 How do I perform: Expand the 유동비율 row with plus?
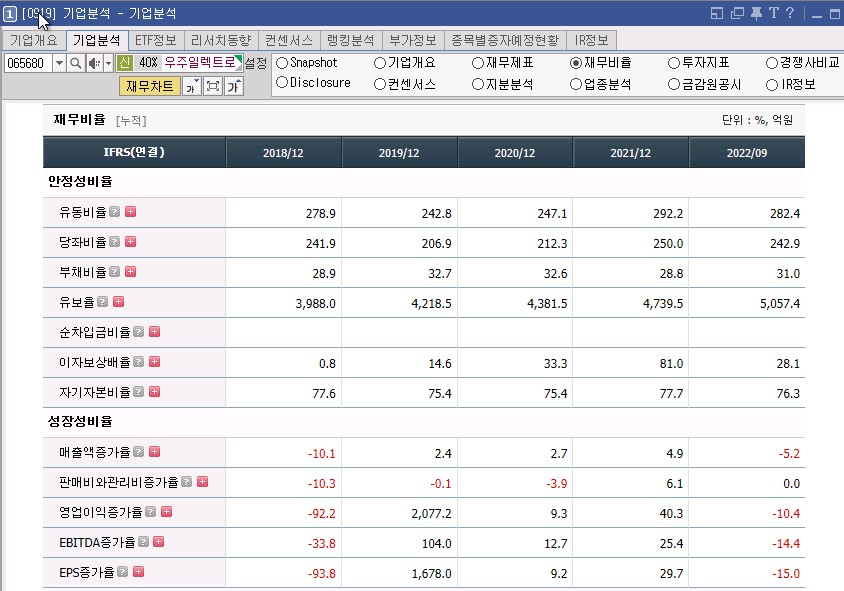pos(130,212)
